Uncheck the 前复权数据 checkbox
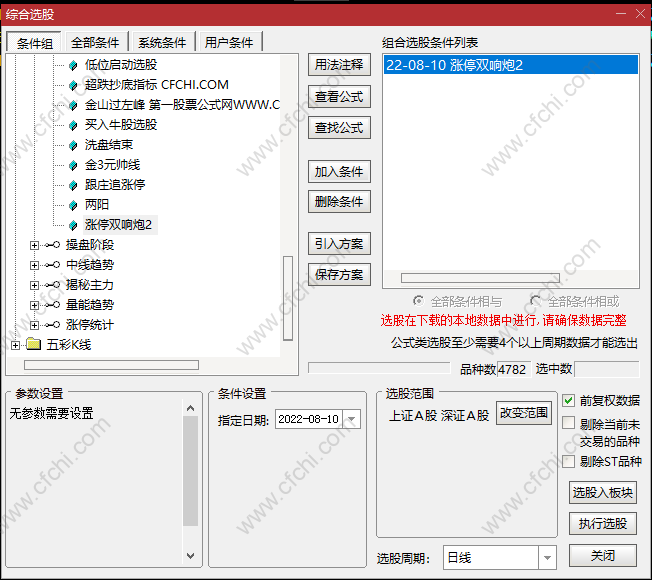The width and height of the screenshot is (652, 580). pos(568,401)
